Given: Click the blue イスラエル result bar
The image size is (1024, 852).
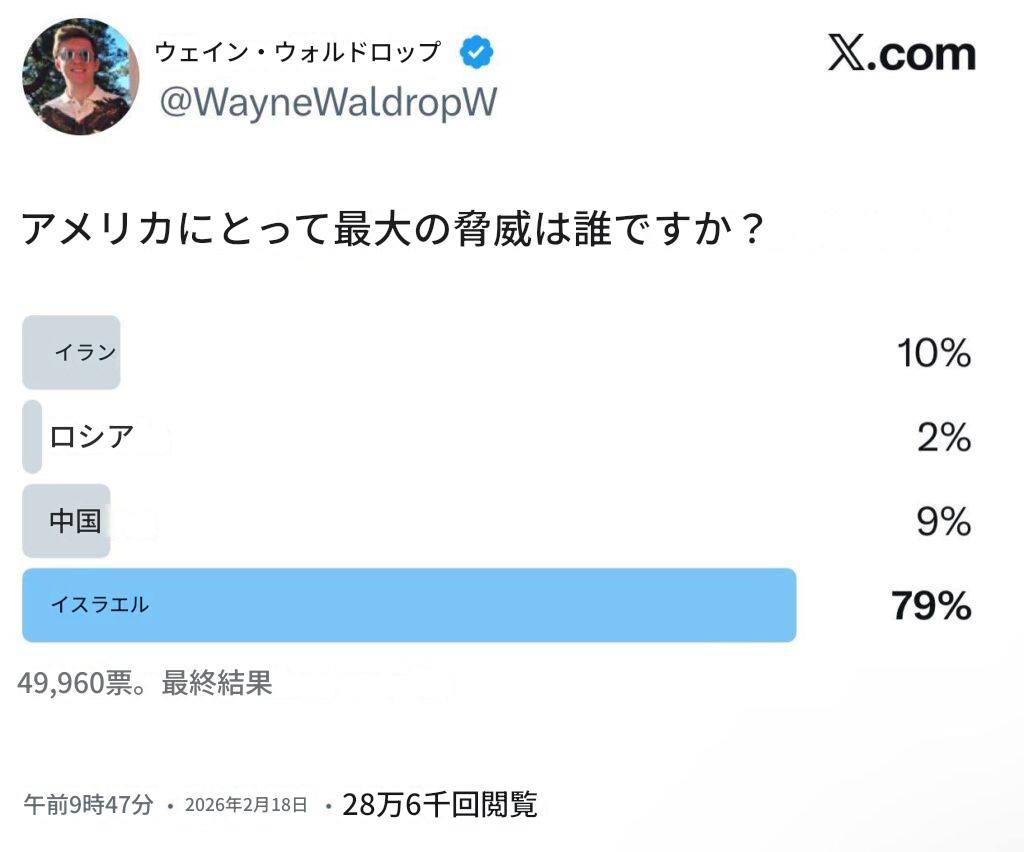Looking at the screenshot, I should [x=409, y=605].
